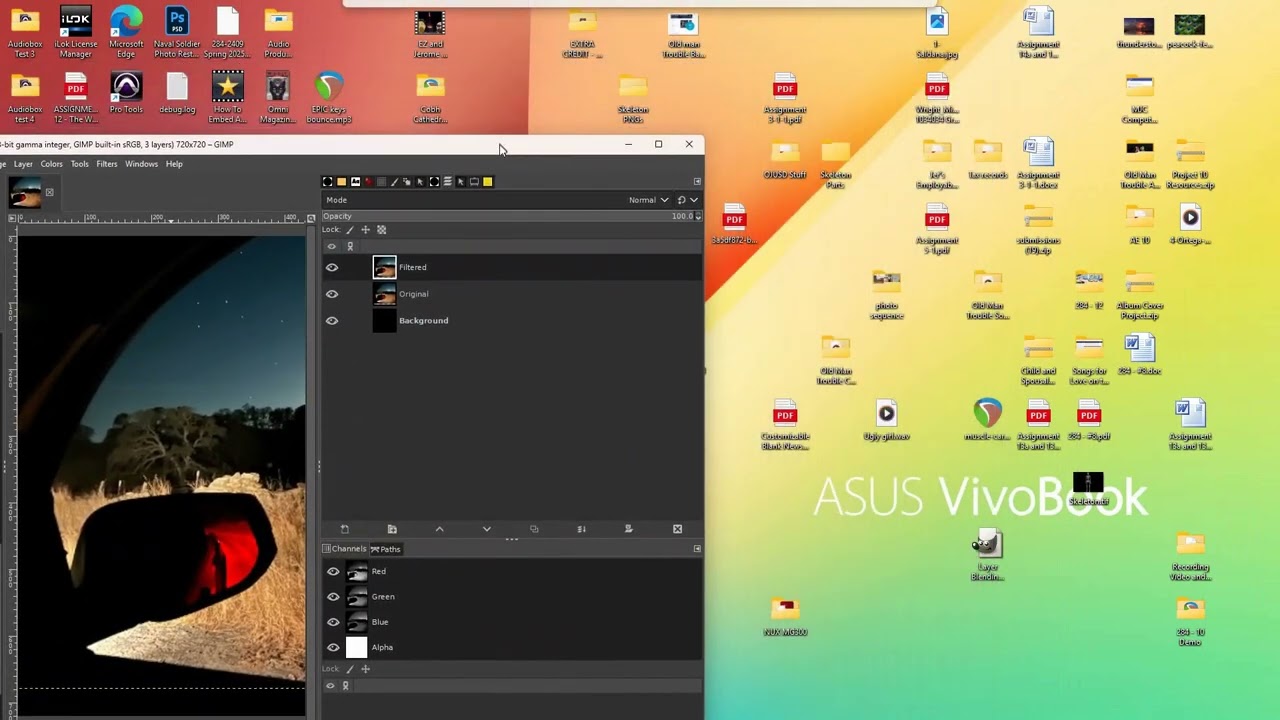1280x720 pixels.
Task: Select the Blue channel row label
Action: 380,622
